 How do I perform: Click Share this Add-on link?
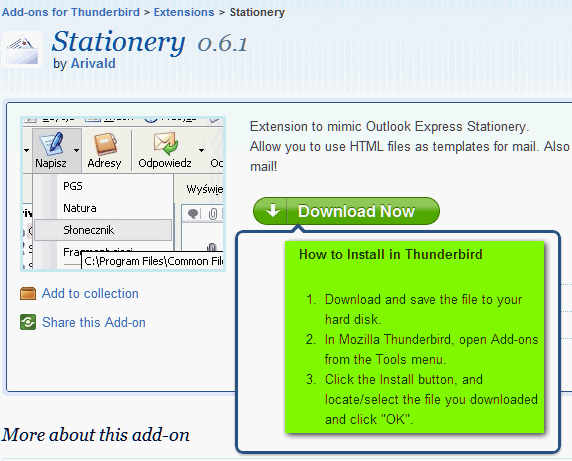[x=94, y=322]
